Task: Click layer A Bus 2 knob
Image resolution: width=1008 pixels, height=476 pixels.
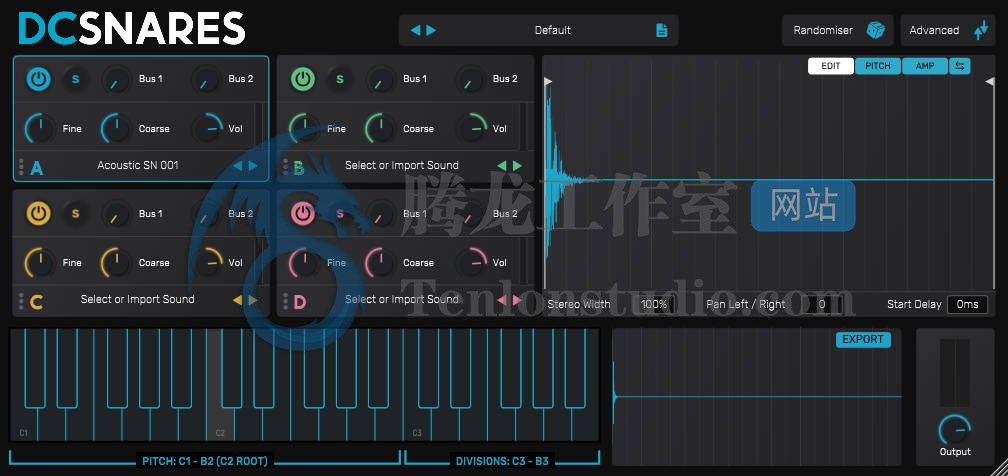Action: point(205,80)
